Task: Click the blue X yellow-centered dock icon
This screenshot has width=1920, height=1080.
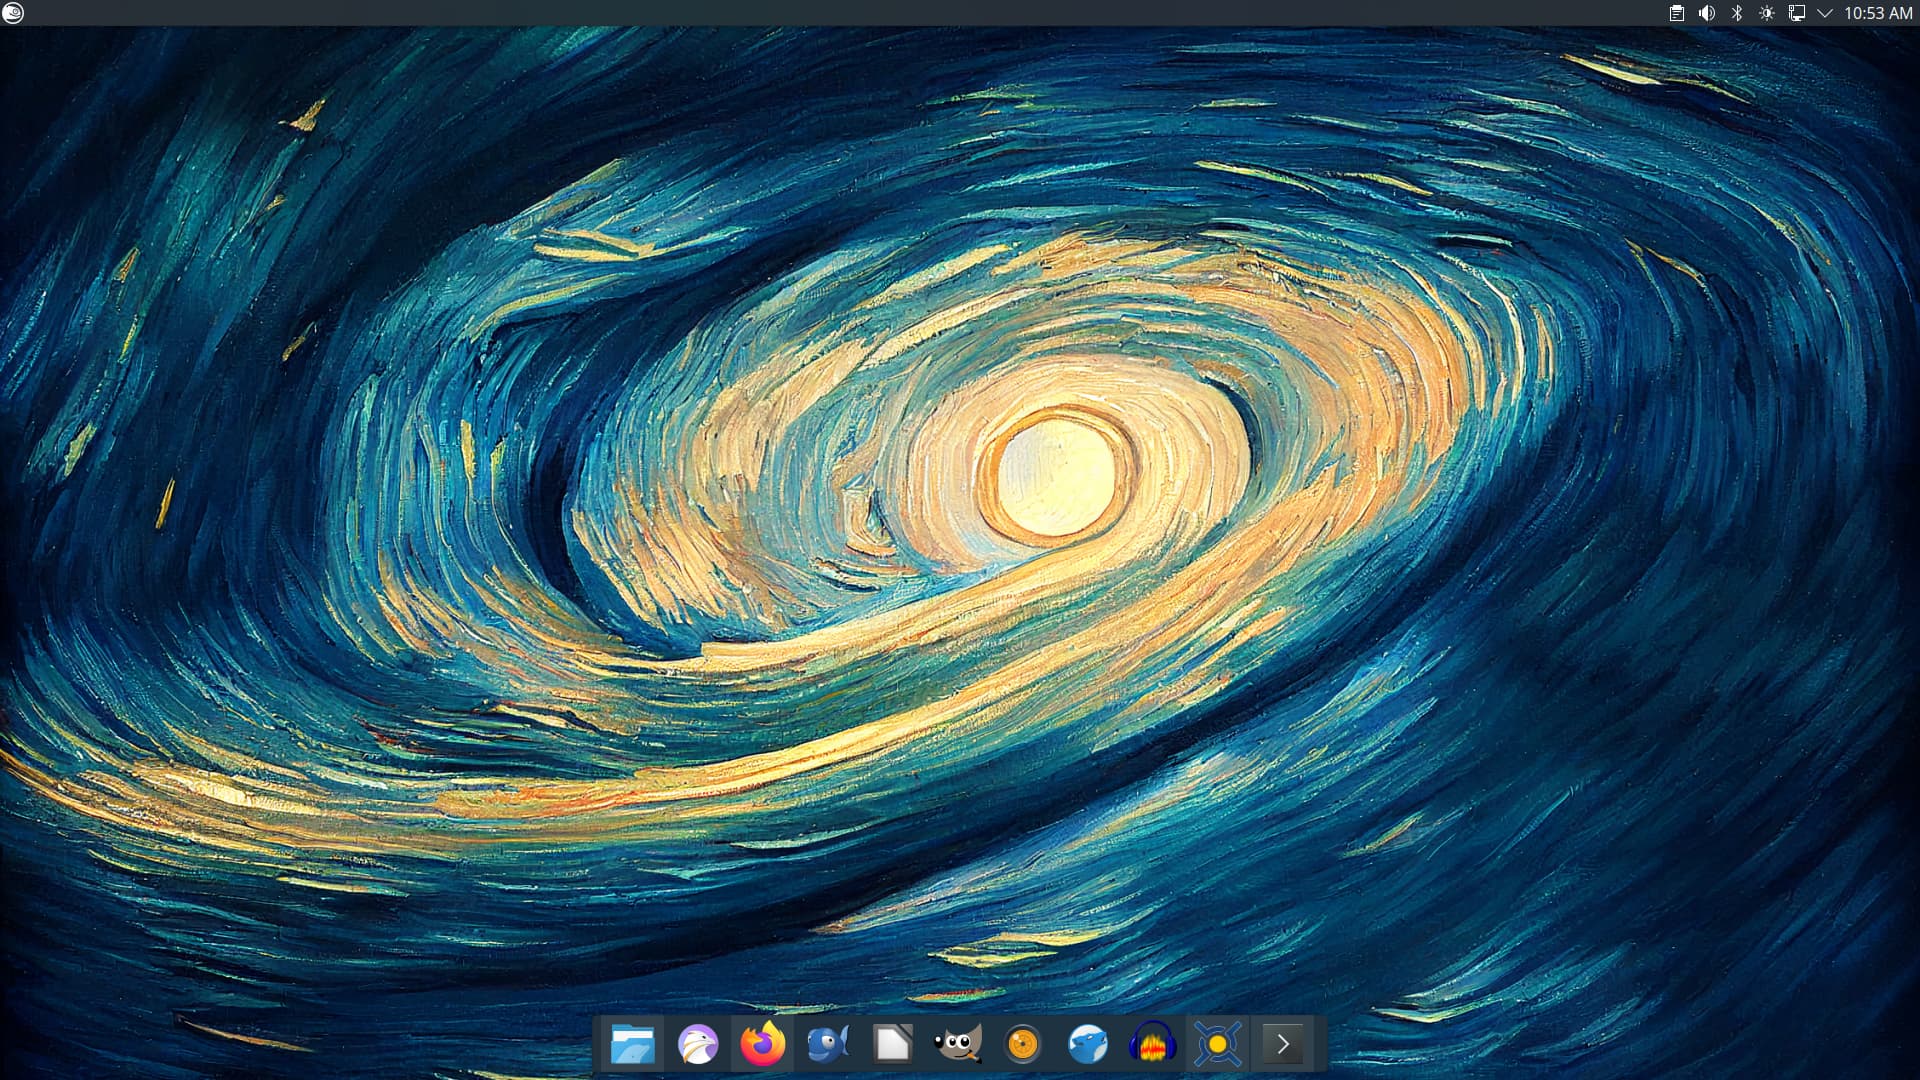Action: click(1217, 1045)
